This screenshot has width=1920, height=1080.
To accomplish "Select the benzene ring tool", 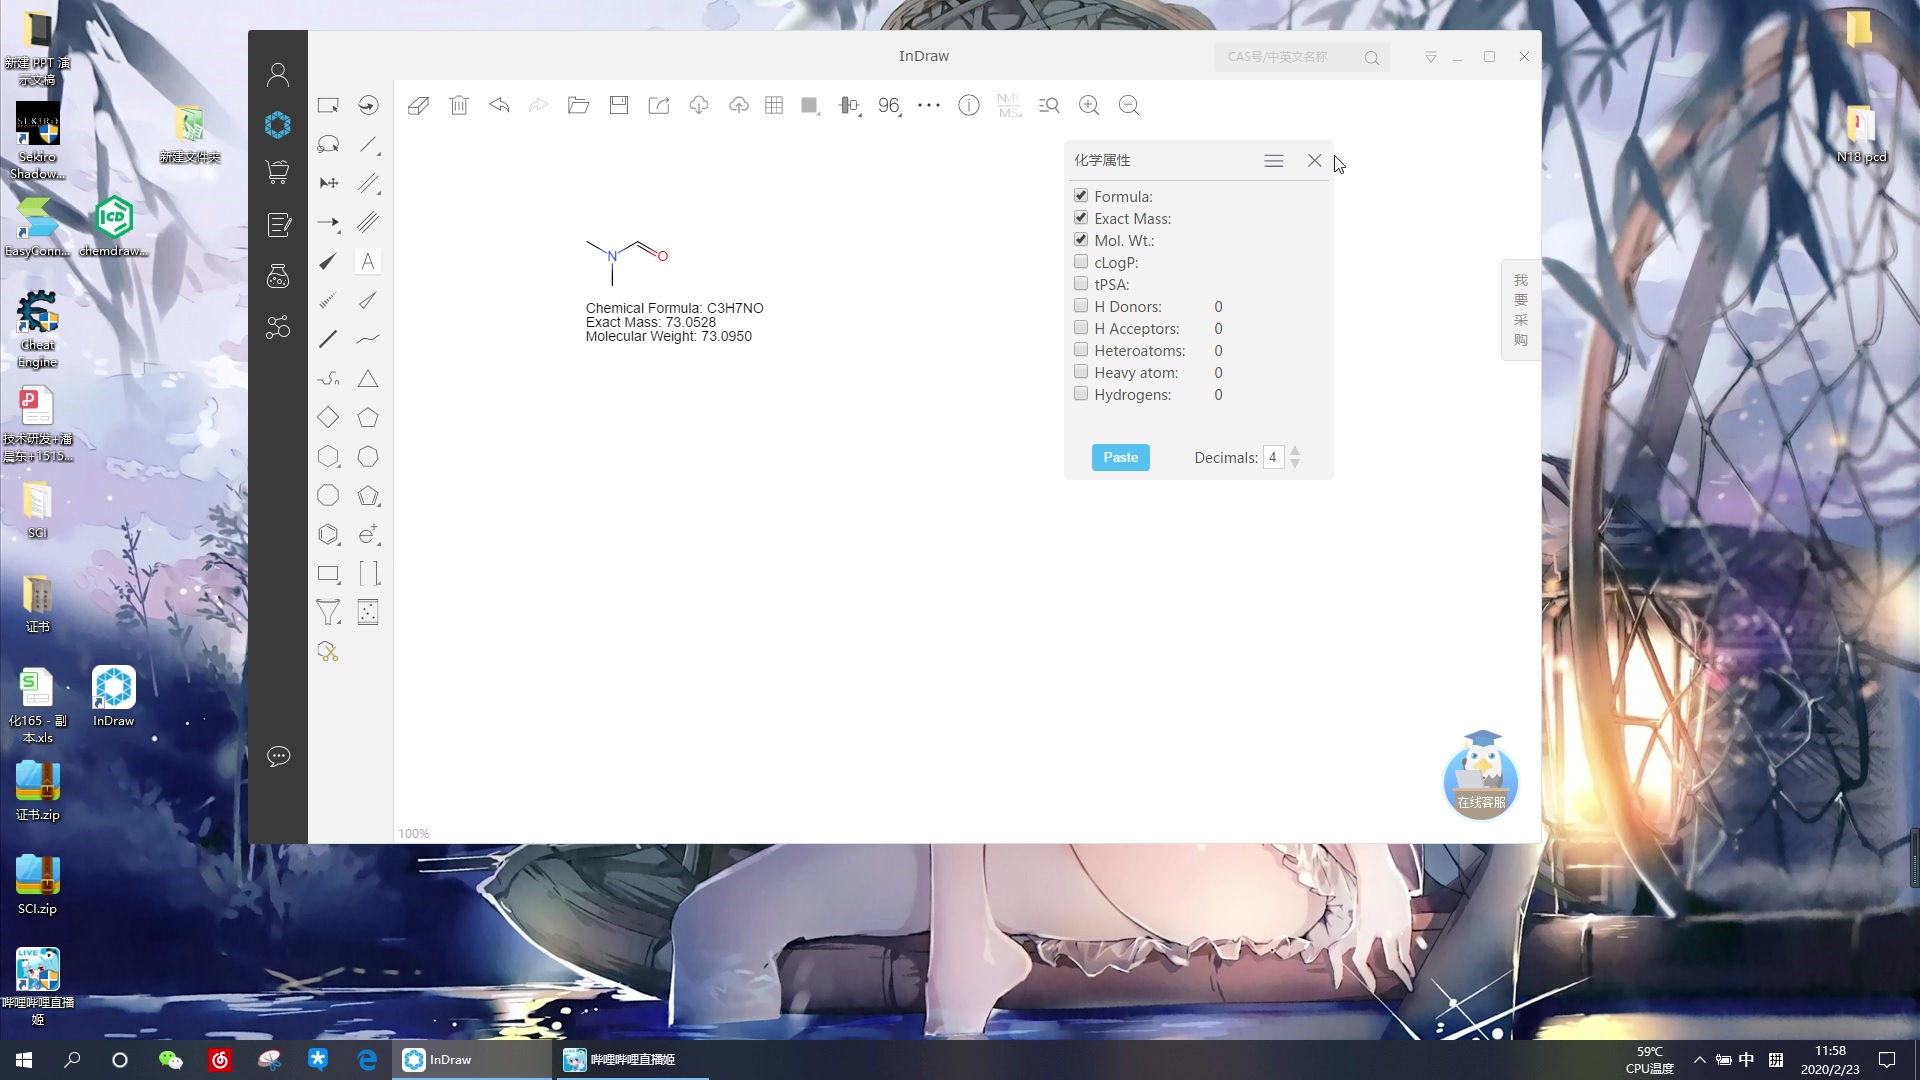I will coord(328,535).
